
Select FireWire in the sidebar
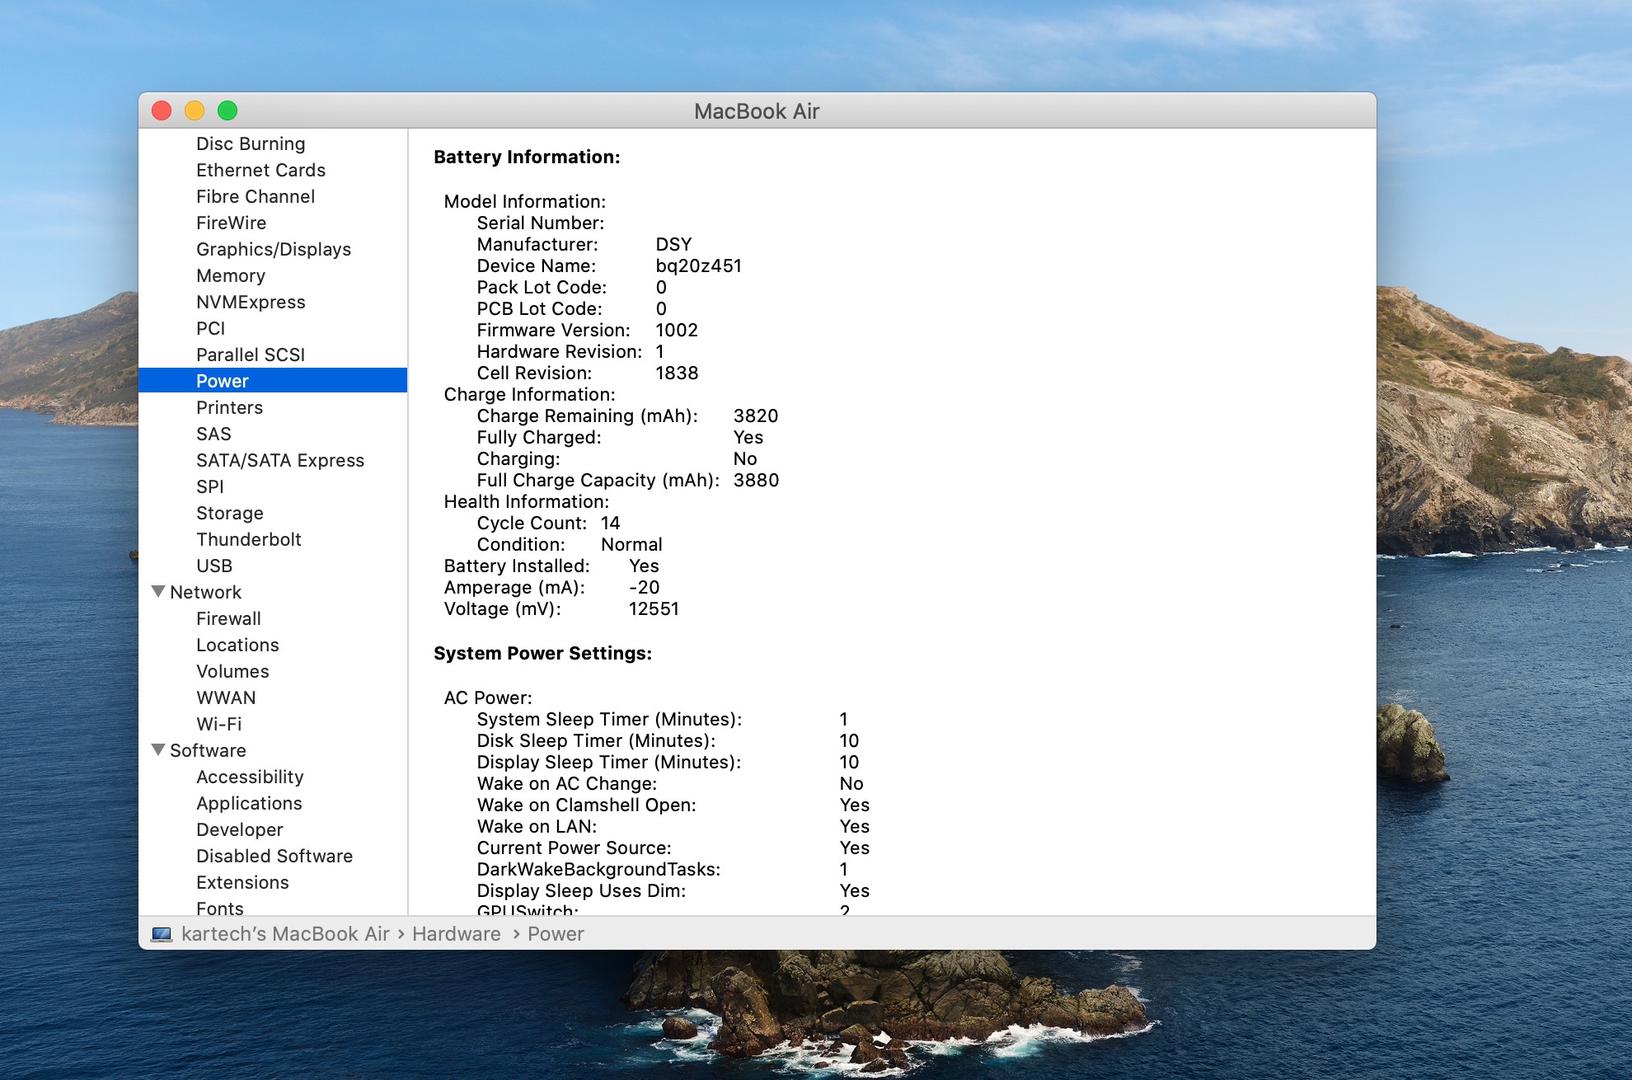pos(231,223)
